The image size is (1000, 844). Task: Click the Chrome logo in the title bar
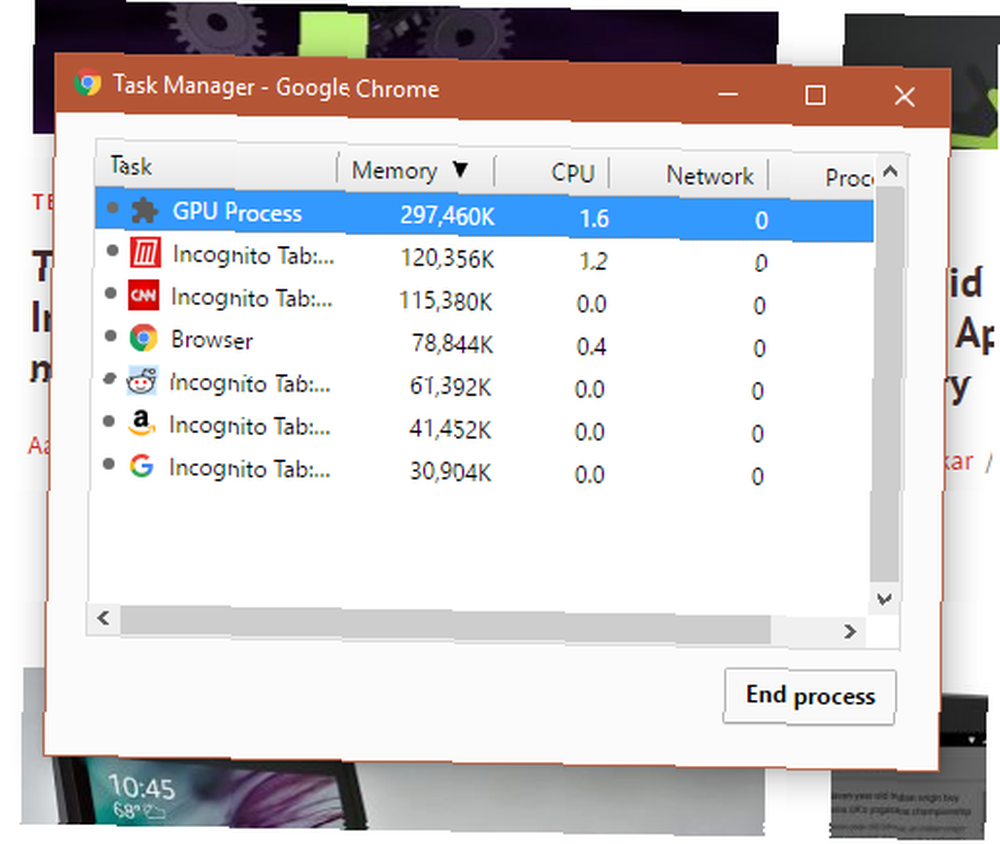click(87, 83)
